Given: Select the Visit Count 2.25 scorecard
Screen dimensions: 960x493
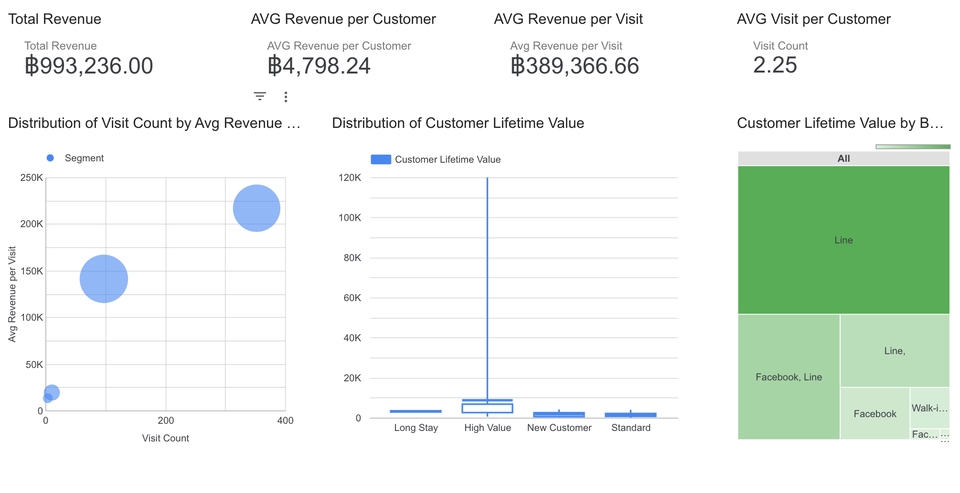Looking at the screenshot, I should click(x=775, y=66).
